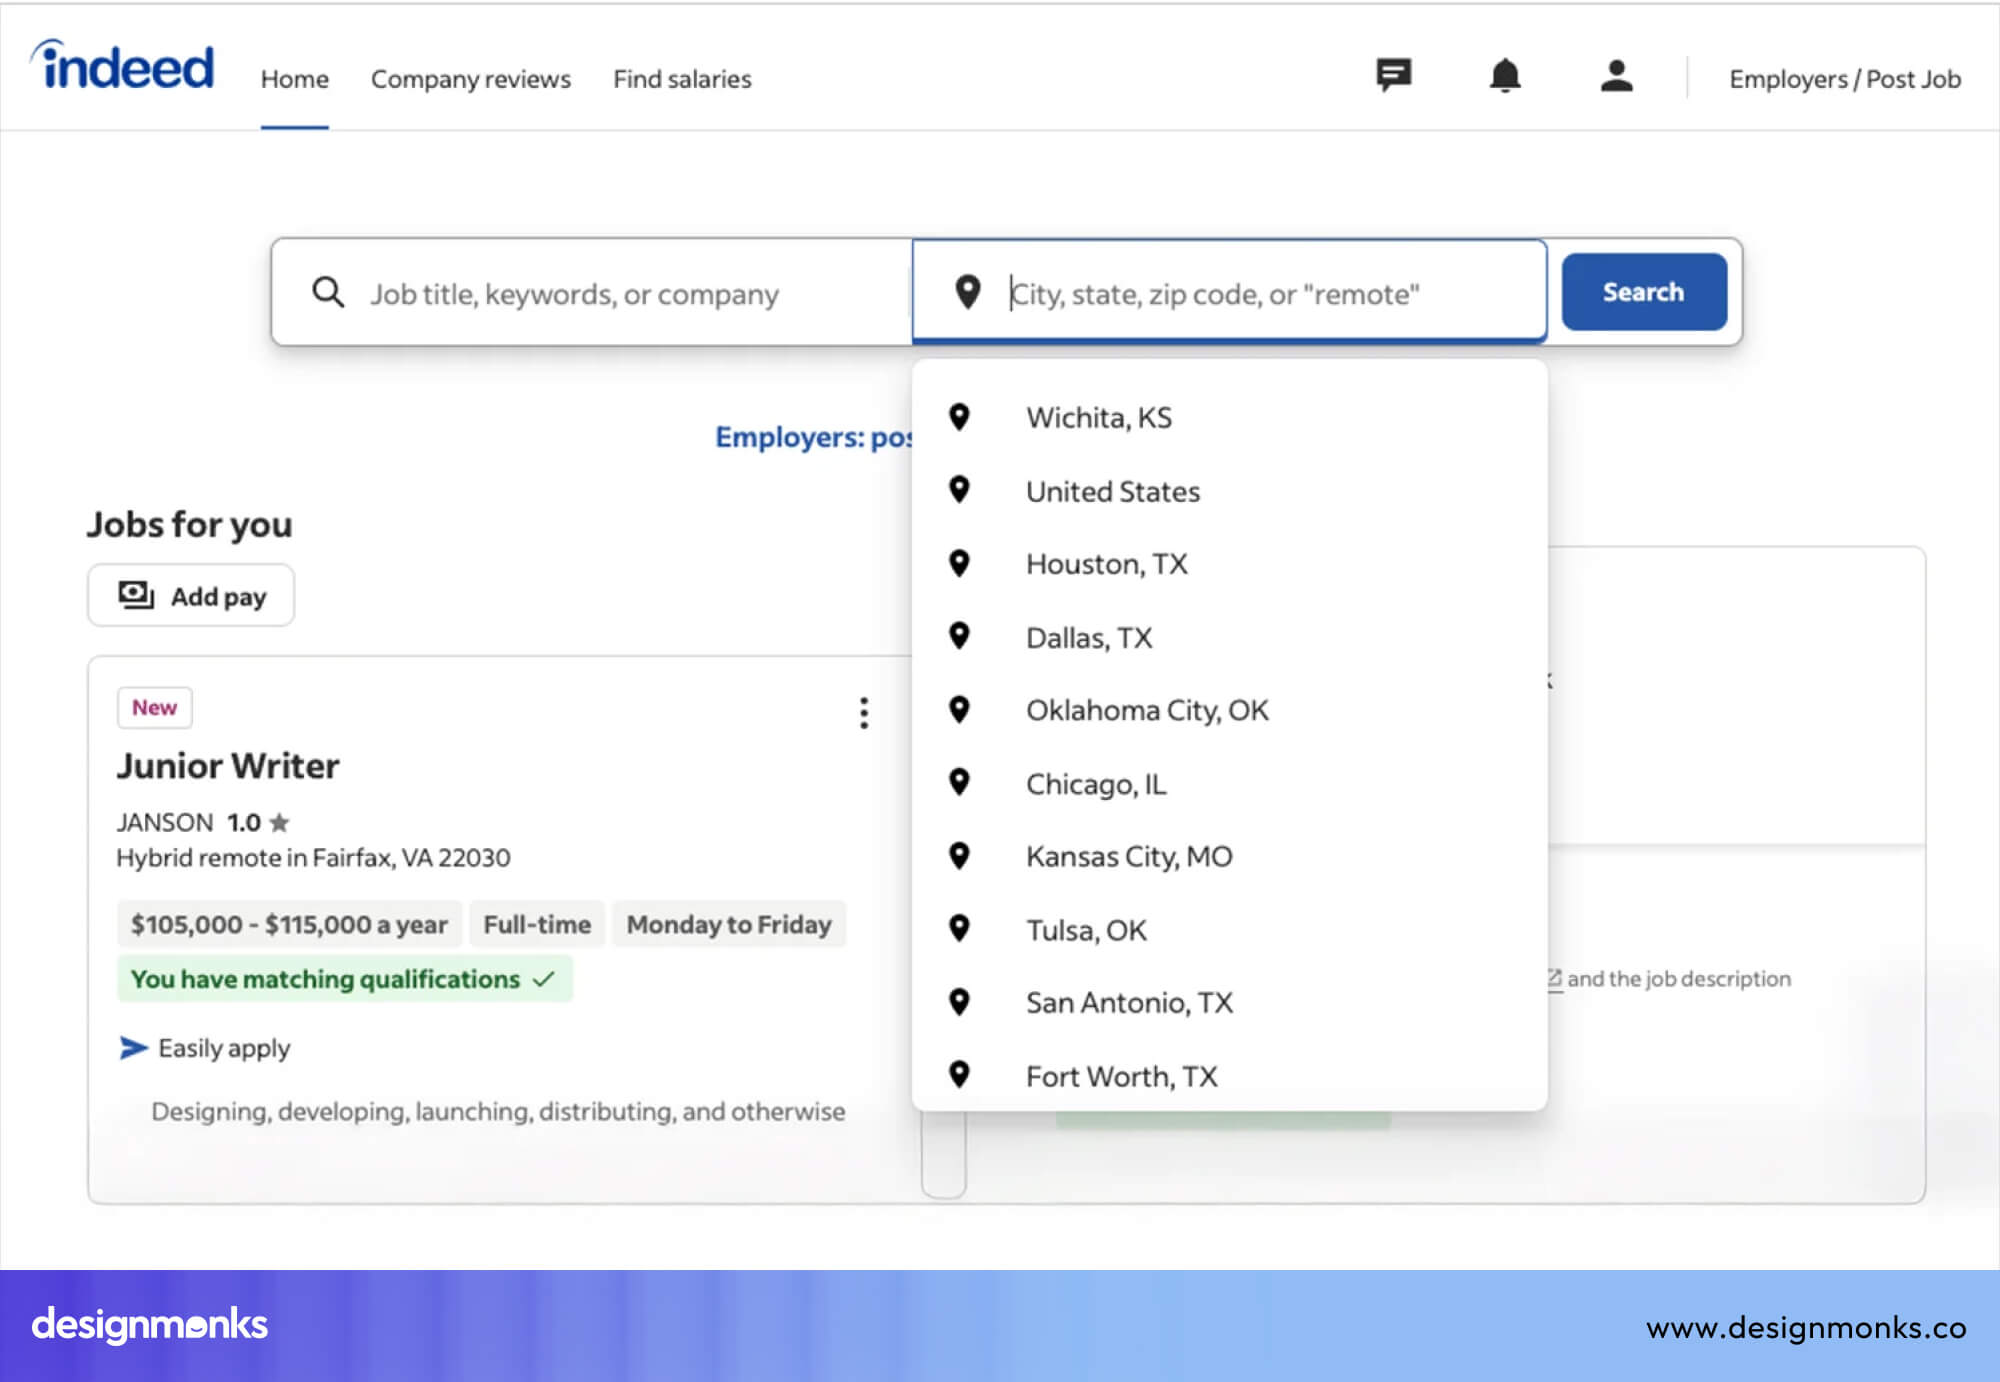Click the Easily apply arrow icon
The image size is (2000, 1382).
[x=133, y=1047]
